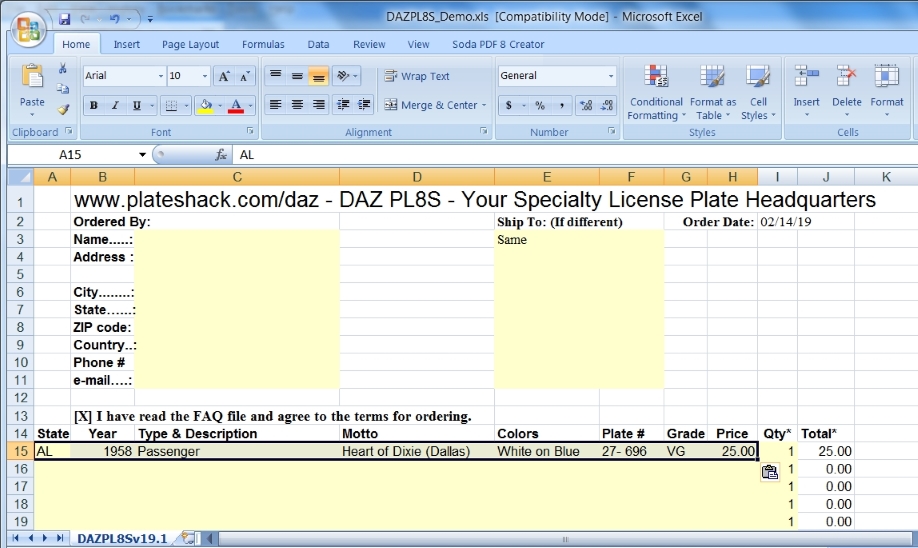The height and width of the screenshot is (548, 918).
Task: Open Format as Table gallery
Action: coord(713,91)
